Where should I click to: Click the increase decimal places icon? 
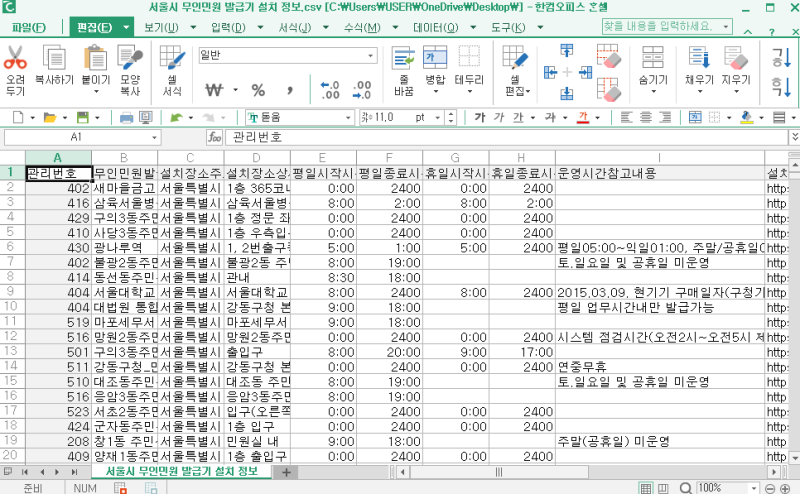(x=330, y=90)
